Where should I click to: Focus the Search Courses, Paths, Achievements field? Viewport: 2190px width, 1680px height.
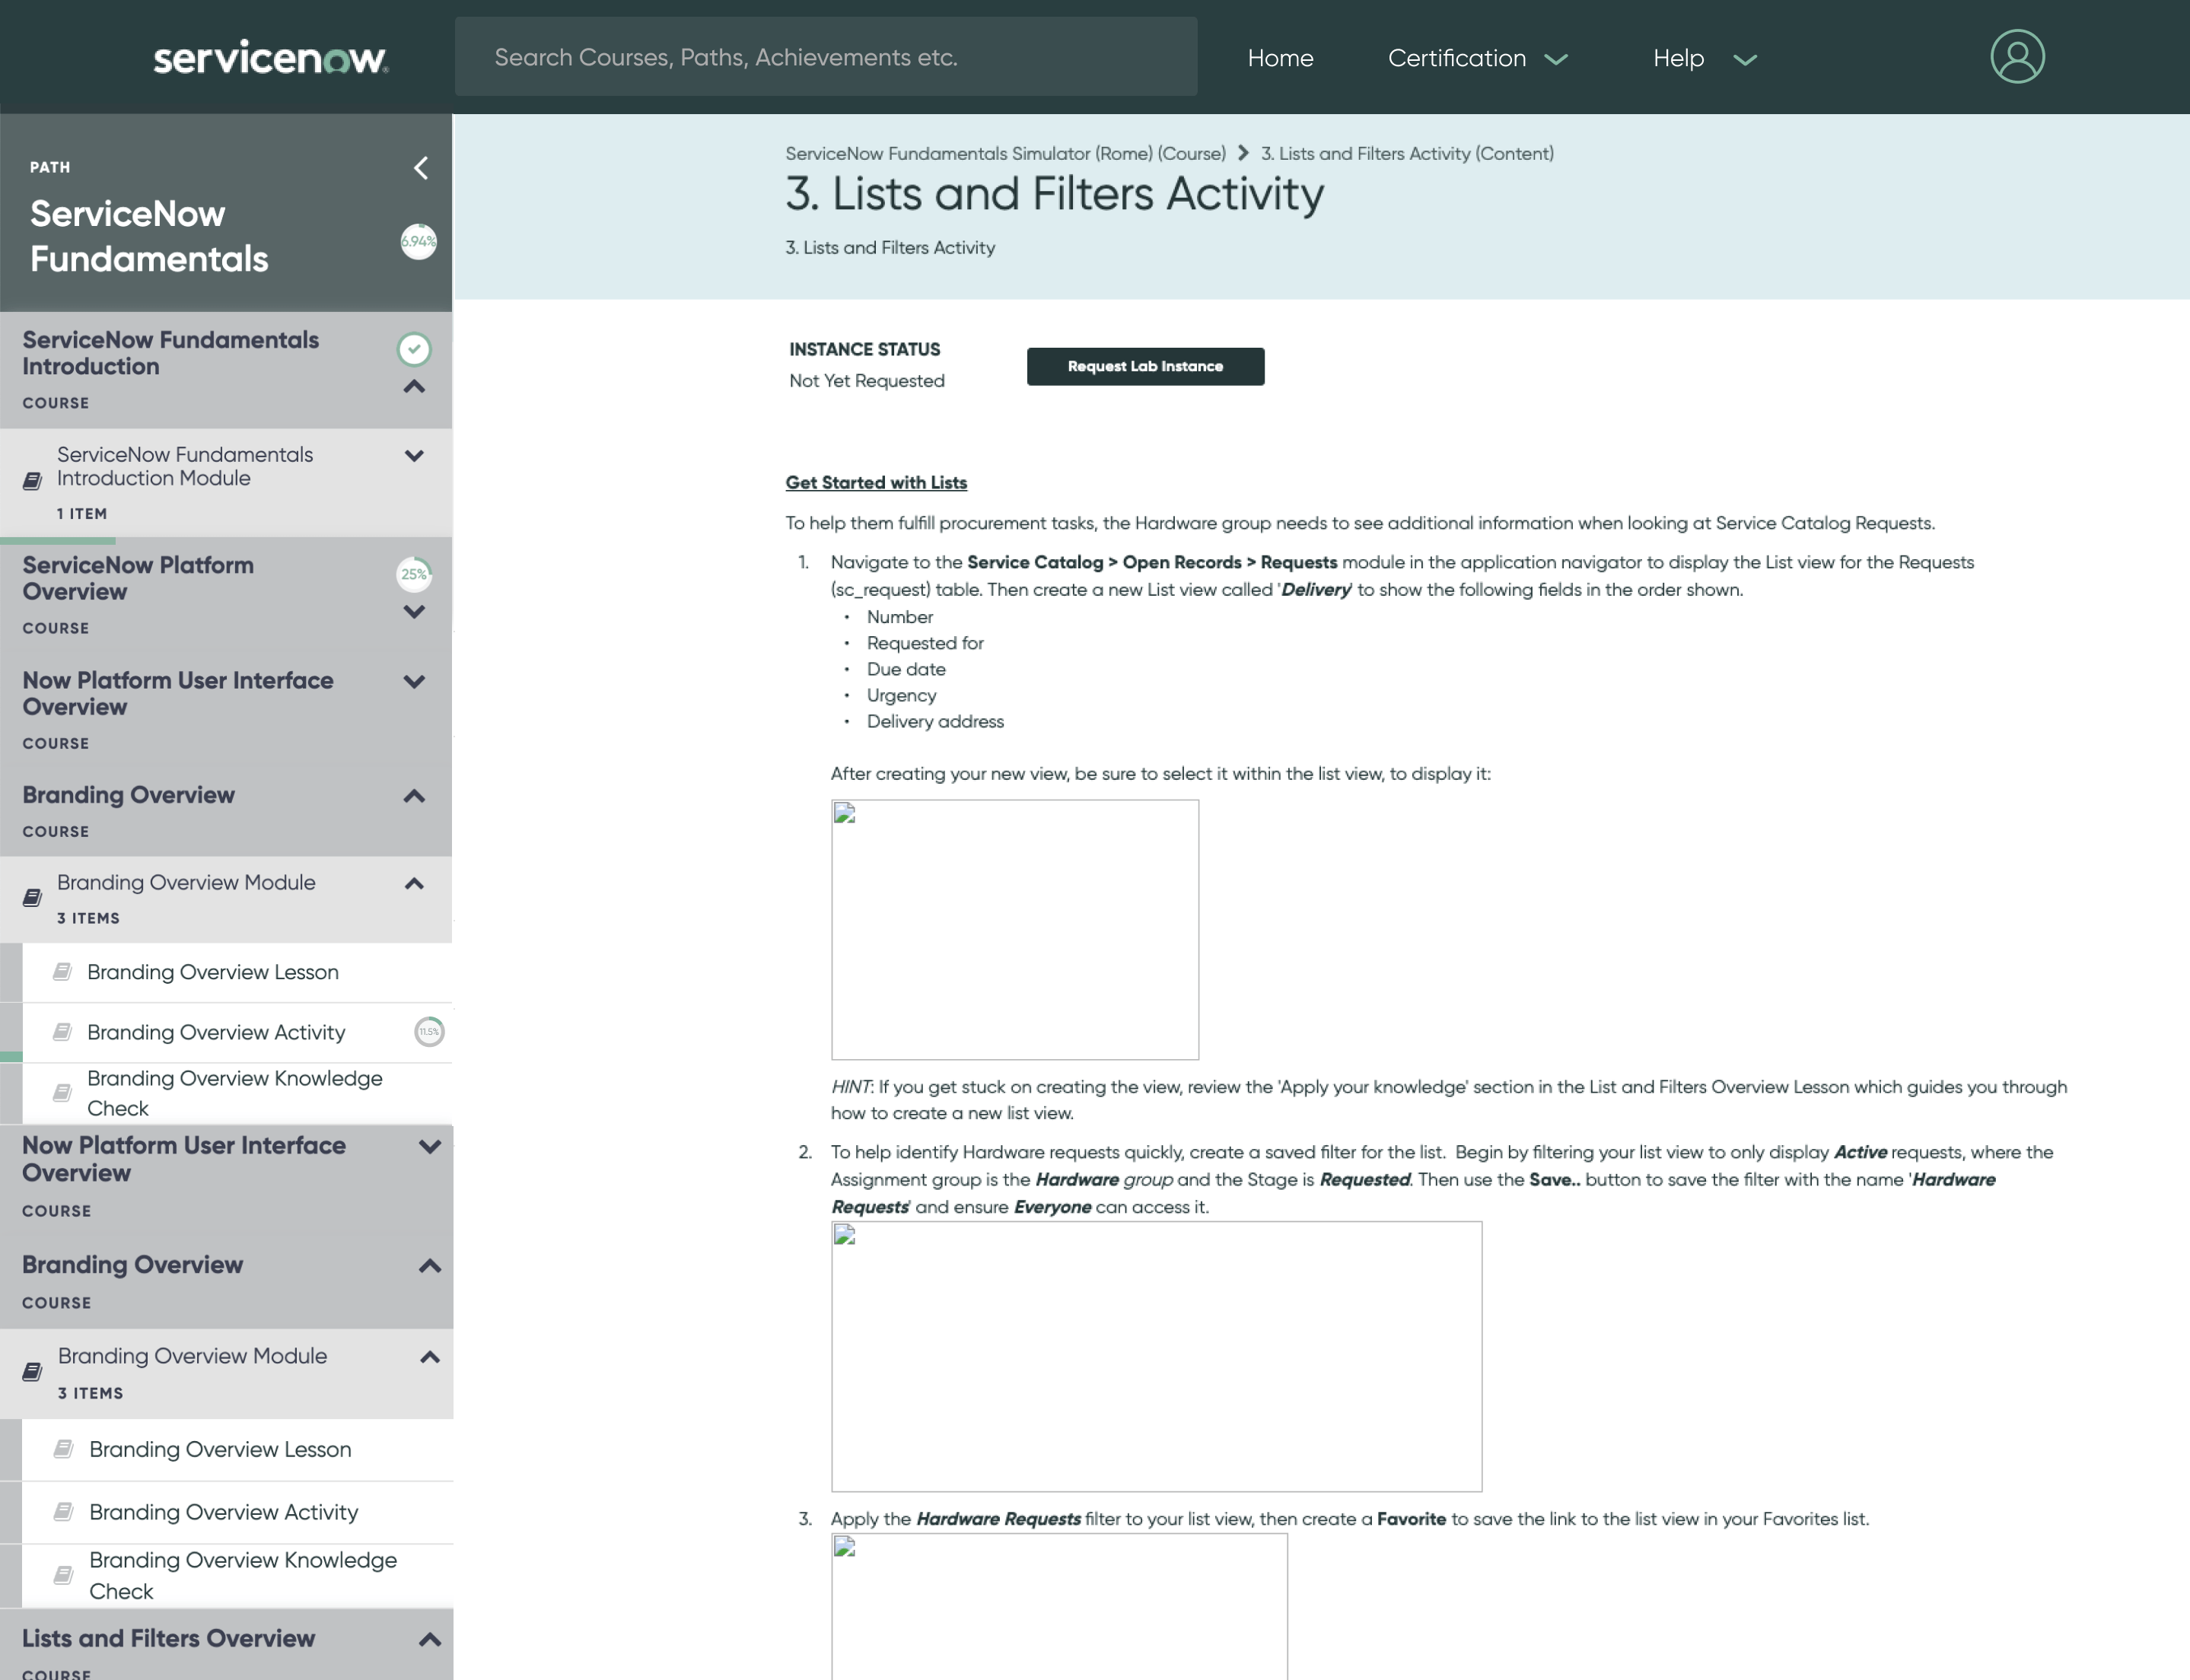pos(826,57)
